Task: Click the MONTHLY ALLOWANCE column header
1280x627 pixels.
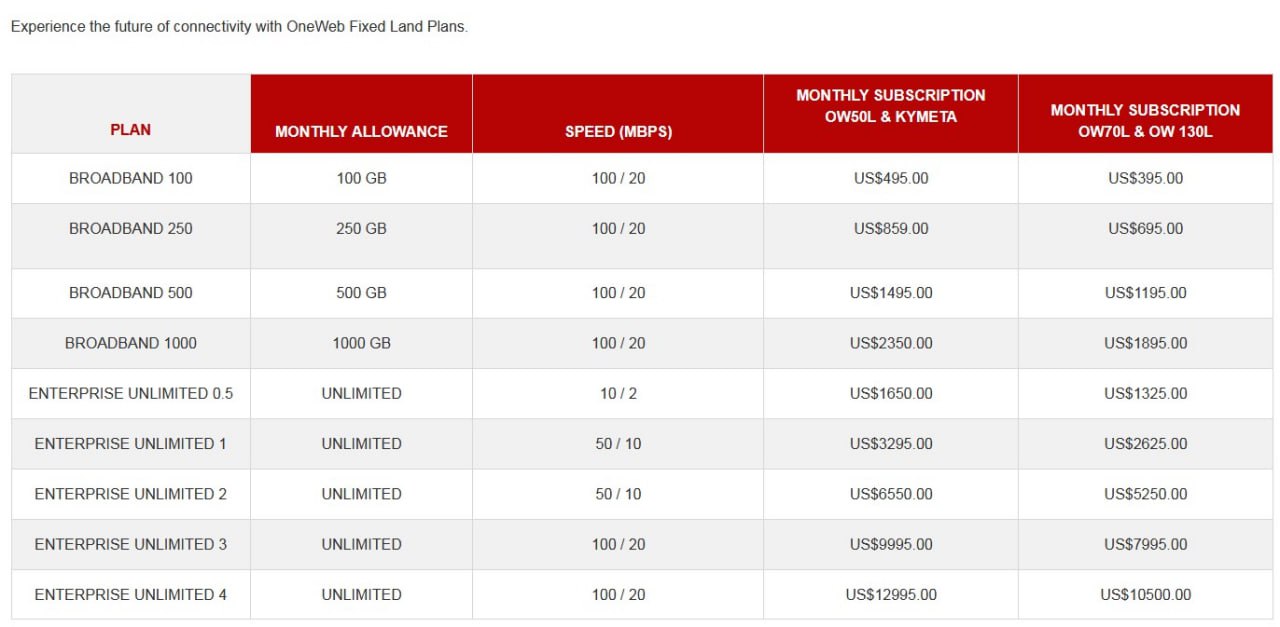Action: [x=361, y=132]
